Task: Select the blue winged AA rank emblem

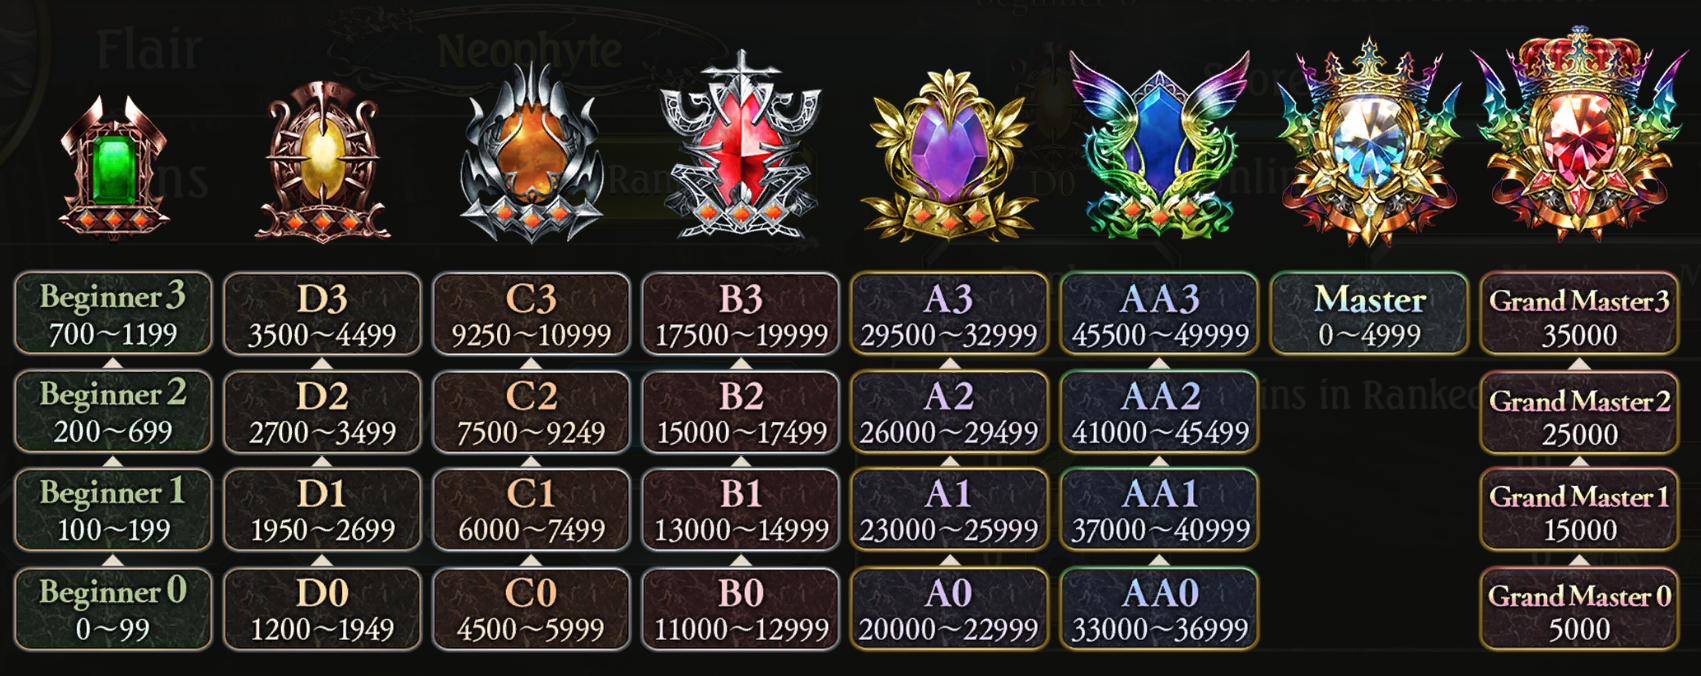Action: (x=1159, y=145)
